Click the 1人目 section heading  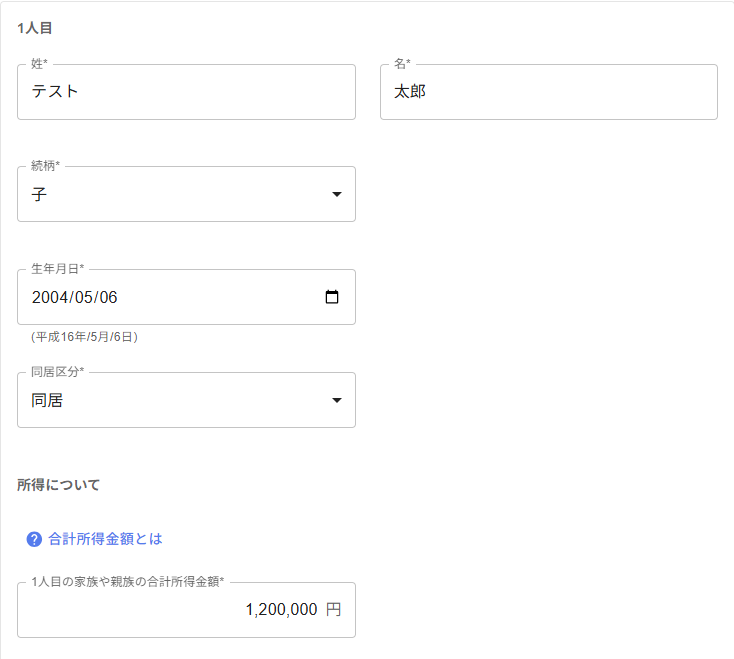pos(35,28)
